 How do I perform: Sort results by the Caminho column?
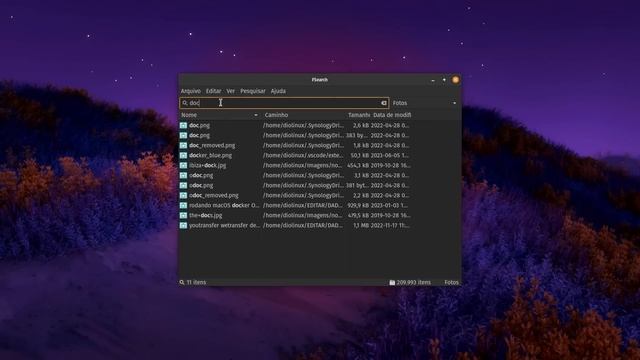coord(303,115)
